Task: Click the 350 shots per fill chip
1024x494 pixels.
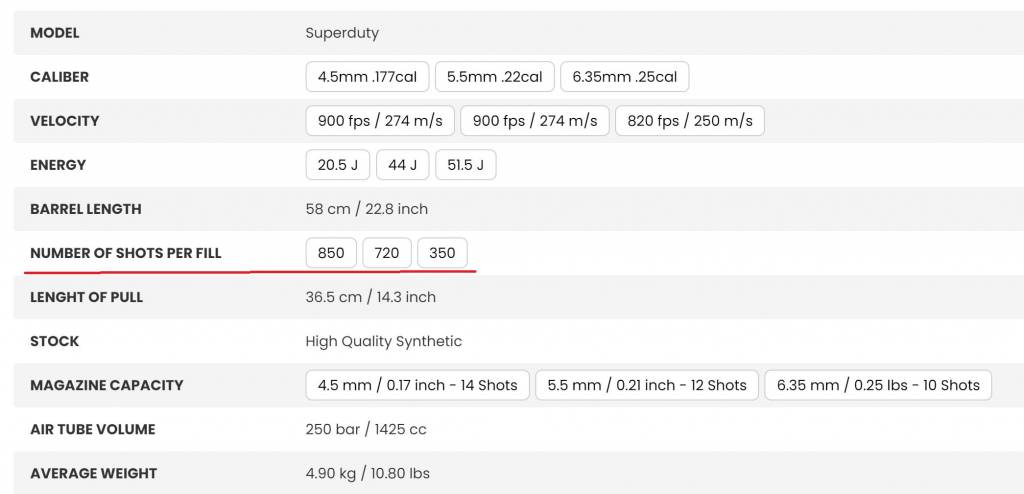Action: pyautogui.click(x=442, y=253)
